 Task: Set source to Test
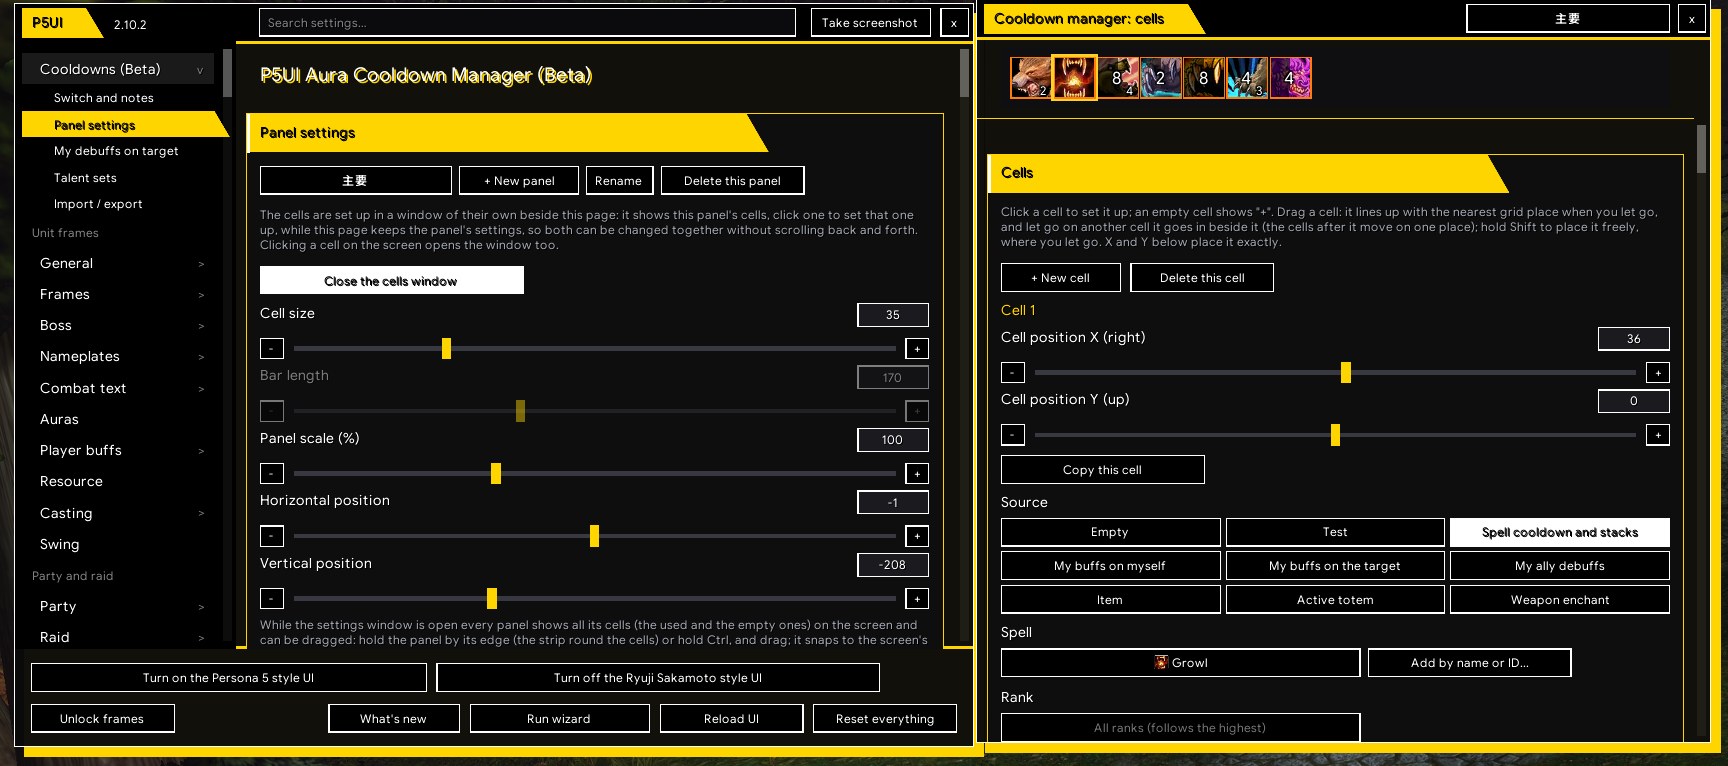tap(1335, 532)
